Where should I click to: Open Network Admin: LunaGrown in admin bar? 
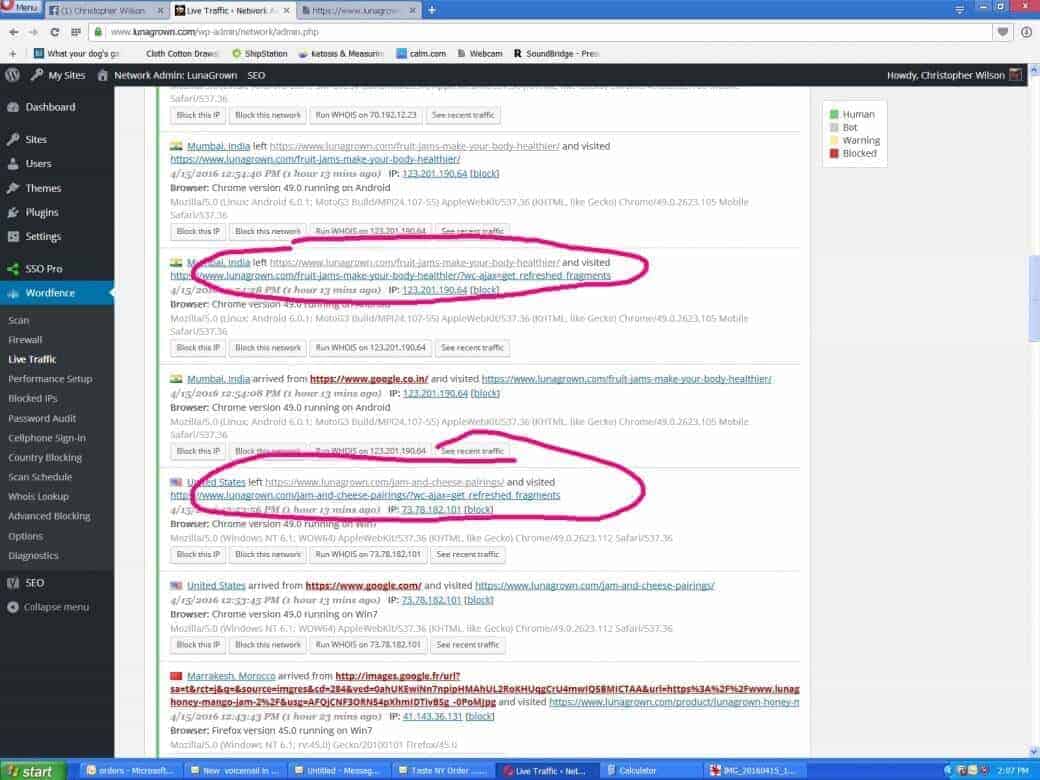point(168,75)
